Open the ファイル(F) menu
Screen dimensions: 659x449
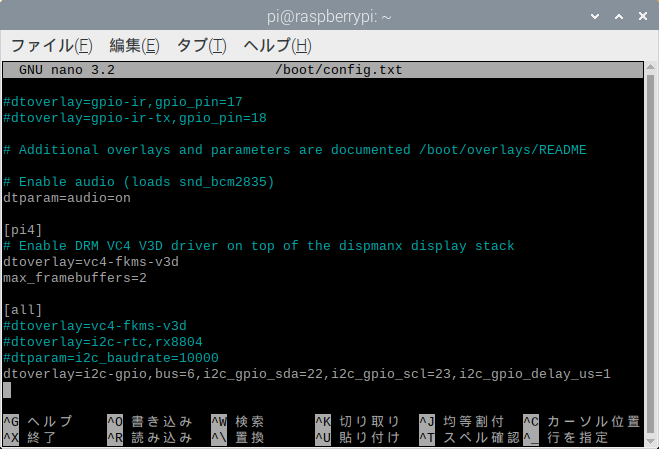pos(51,45)
